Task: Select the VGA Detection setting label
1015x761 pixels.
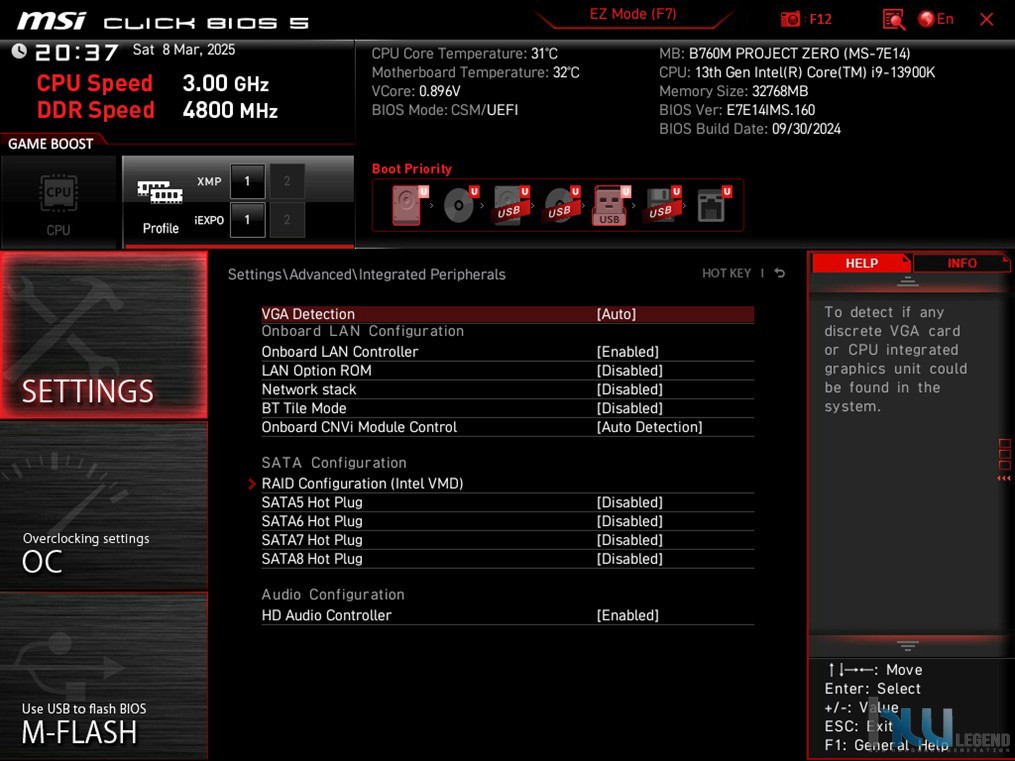Action: [x=308, y=314]
